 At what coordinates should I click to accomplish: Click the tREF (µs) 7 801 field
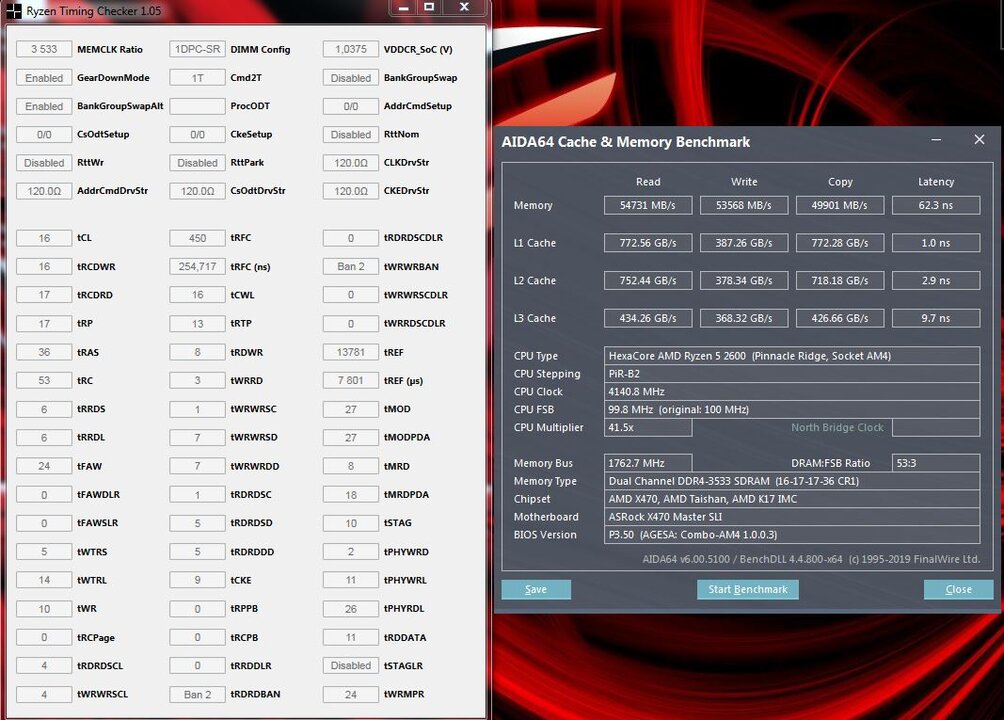point(351,380)
